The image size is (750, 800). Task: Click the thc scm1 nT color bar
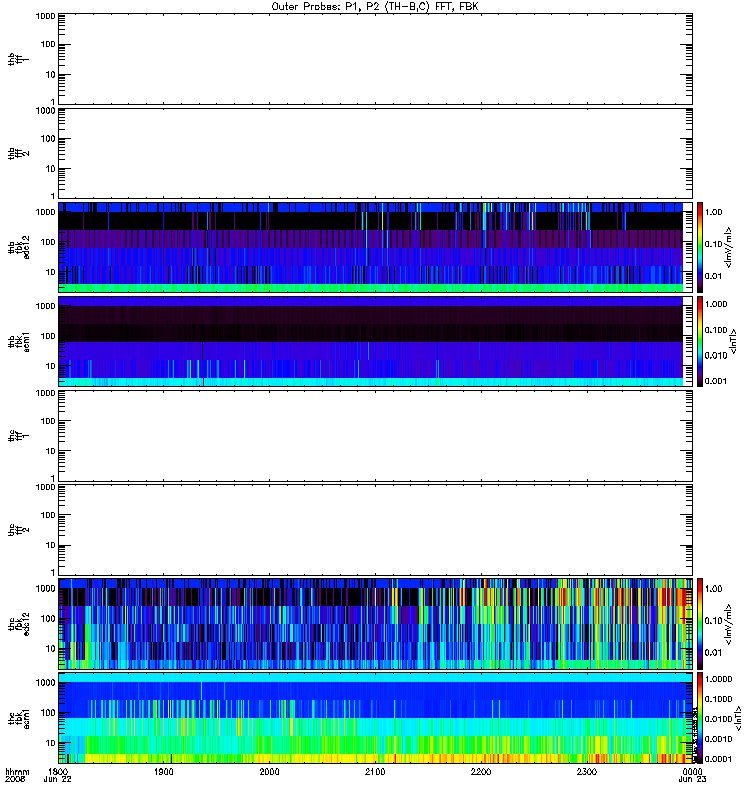(x=700, y=718)
